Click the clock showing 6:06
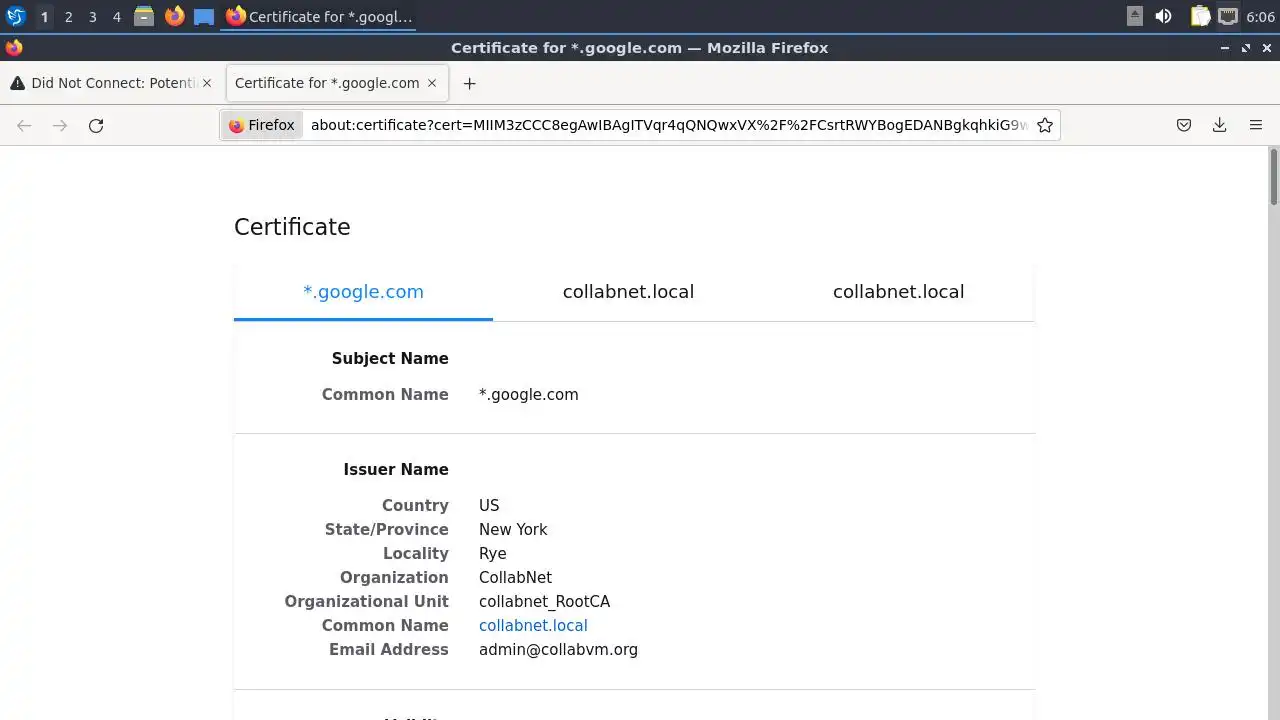Image resolution: width=1280 pixels, height=720 pixels. (x=1260, y=16)
